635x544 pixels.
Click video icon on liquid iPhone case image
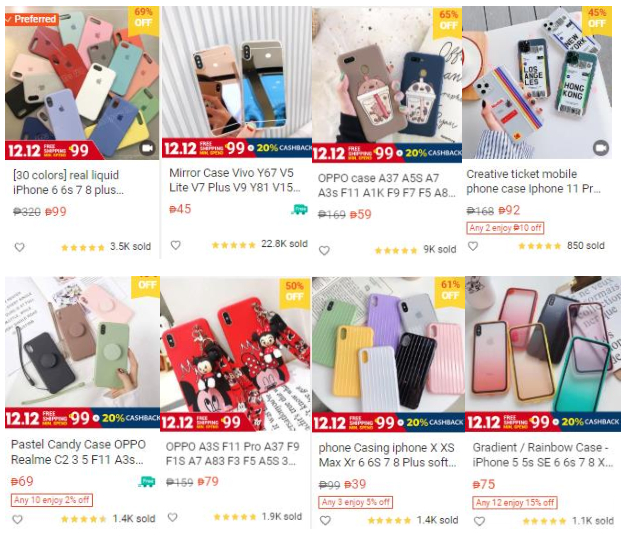pos(147,148)
